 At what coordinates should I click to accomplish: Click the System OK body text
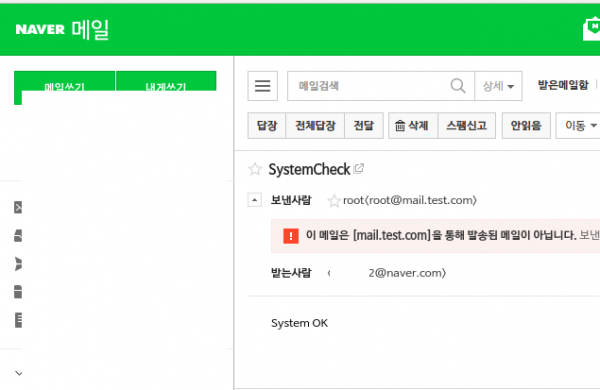point(299,323)
